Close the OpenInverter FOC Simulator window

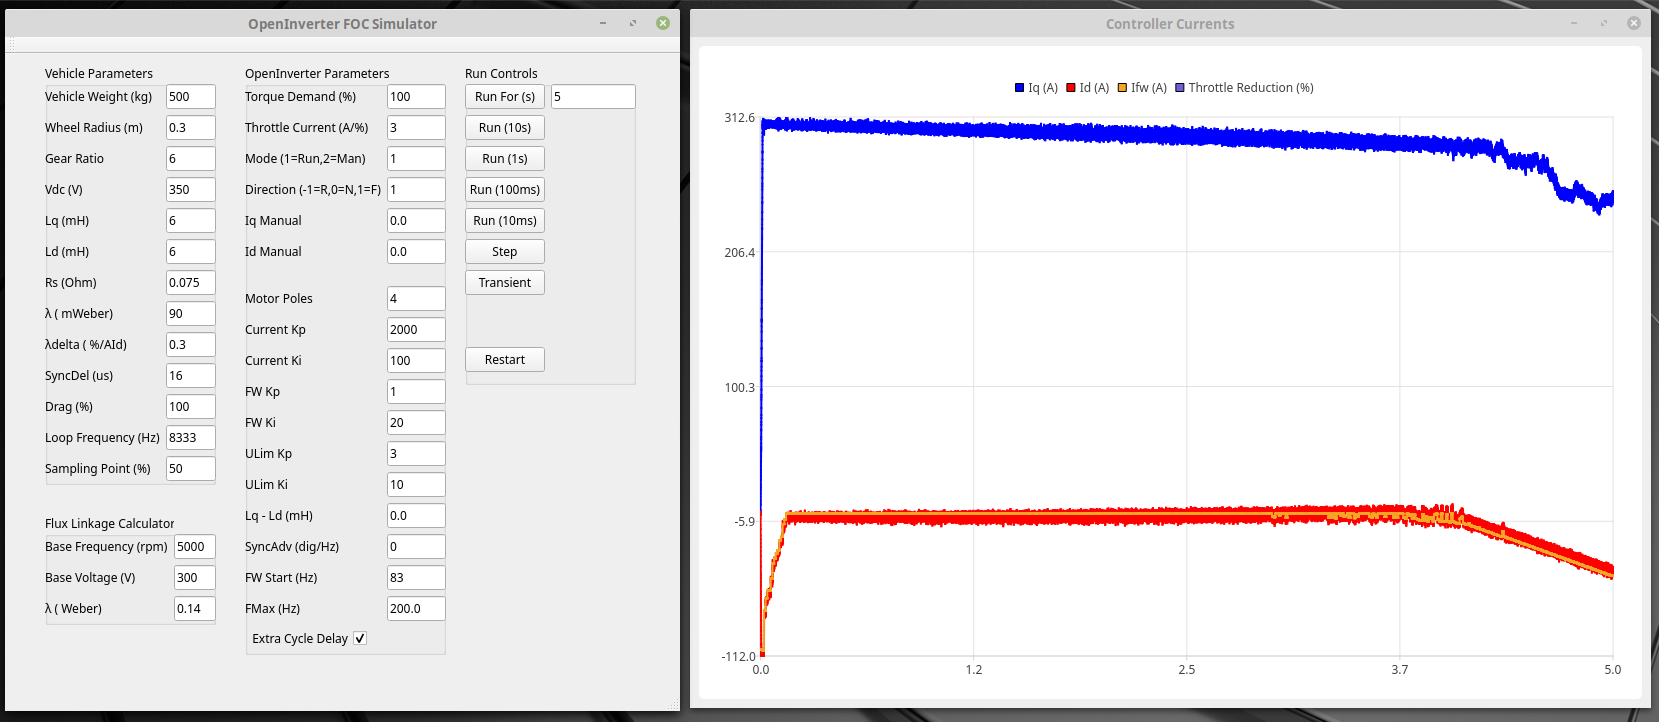click(663, 23)
